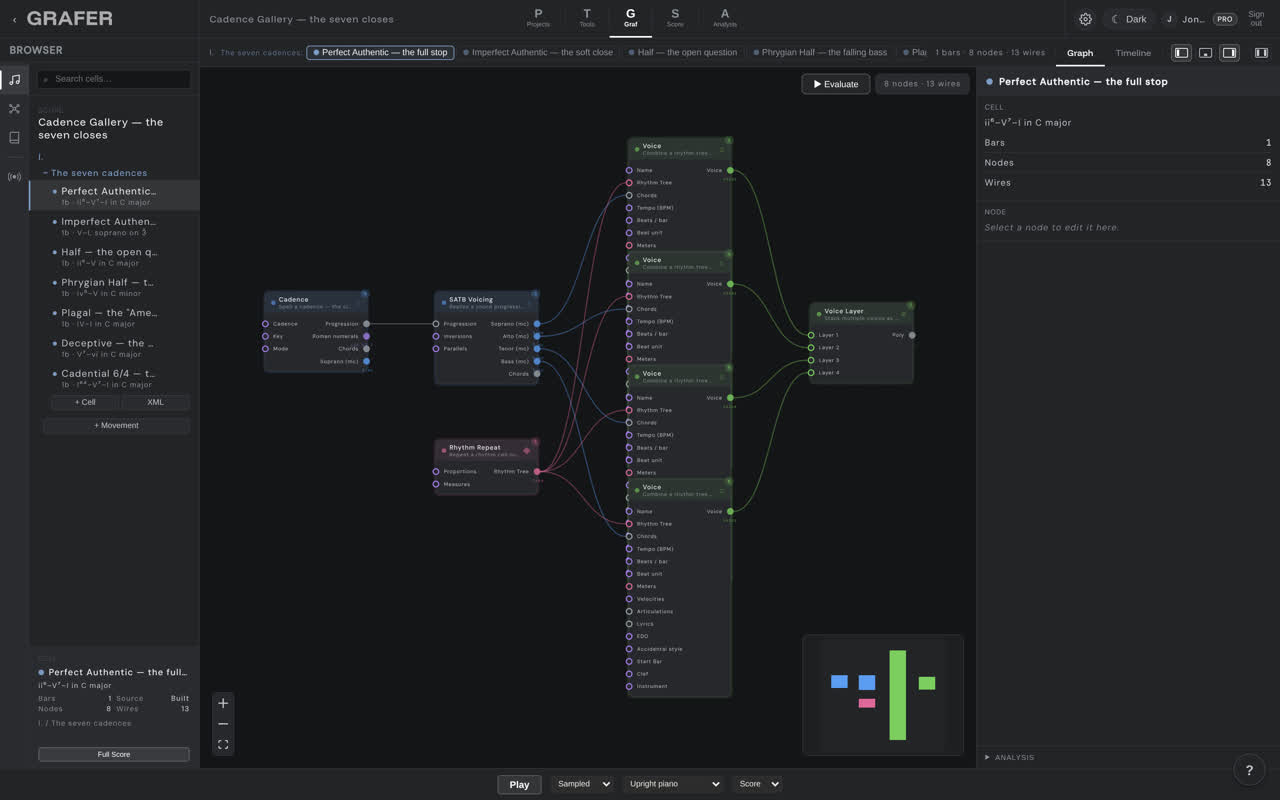
Task: Select Deceptive cell in browser list
Action: coord(114,348)
